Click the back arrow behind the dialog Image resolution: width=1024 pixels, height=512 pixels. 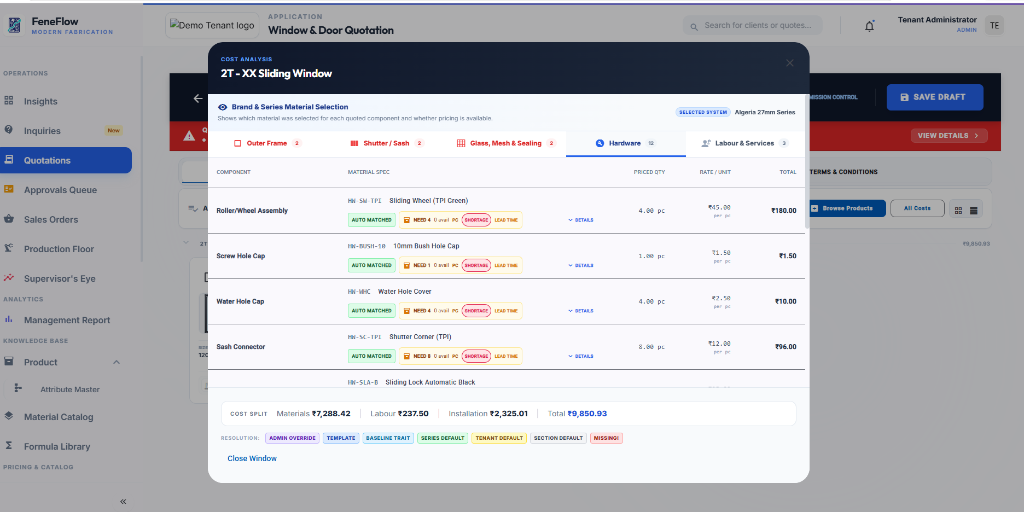pyautogui.click(x=198, y=99)
